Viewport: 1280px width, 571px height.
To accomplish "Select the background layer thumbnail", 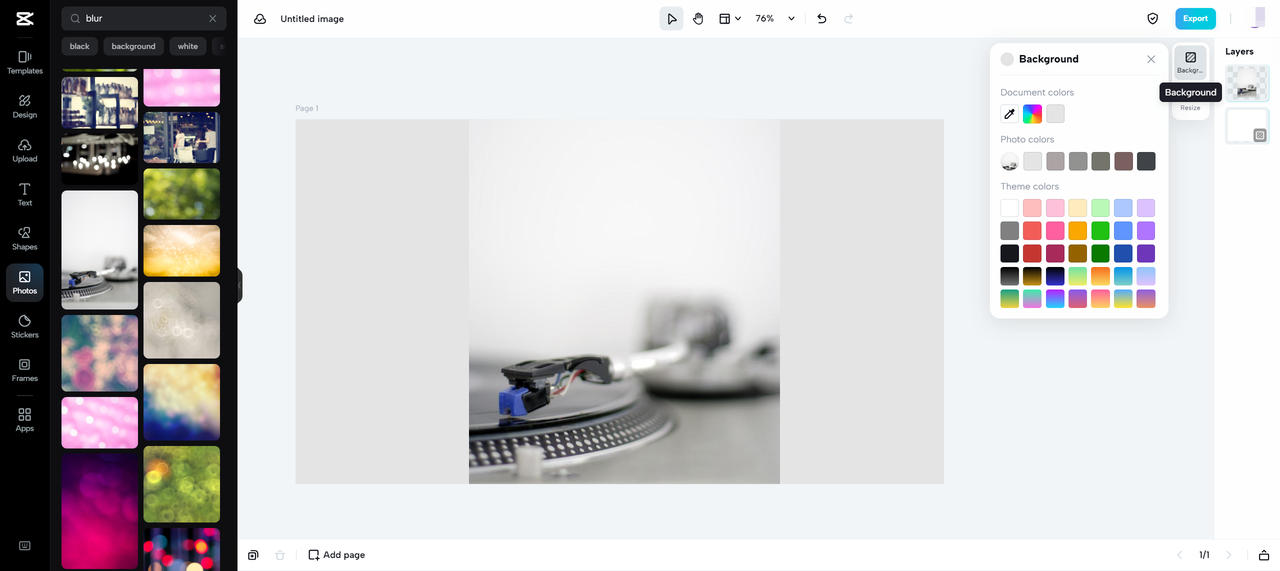I will [1247, 126].
